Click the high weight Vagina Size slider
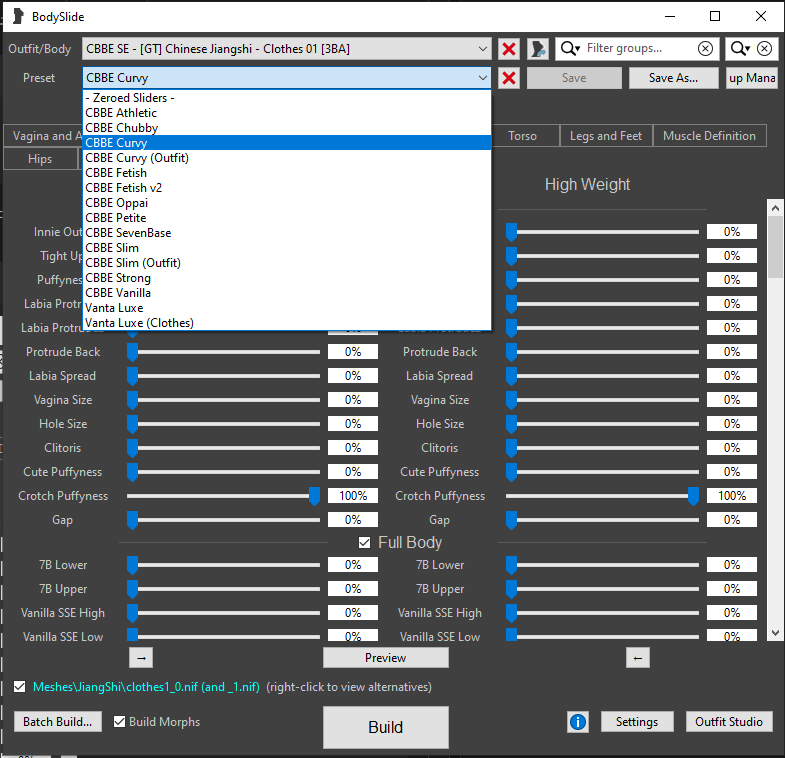The image size is (785, 758). pos(602,400)
